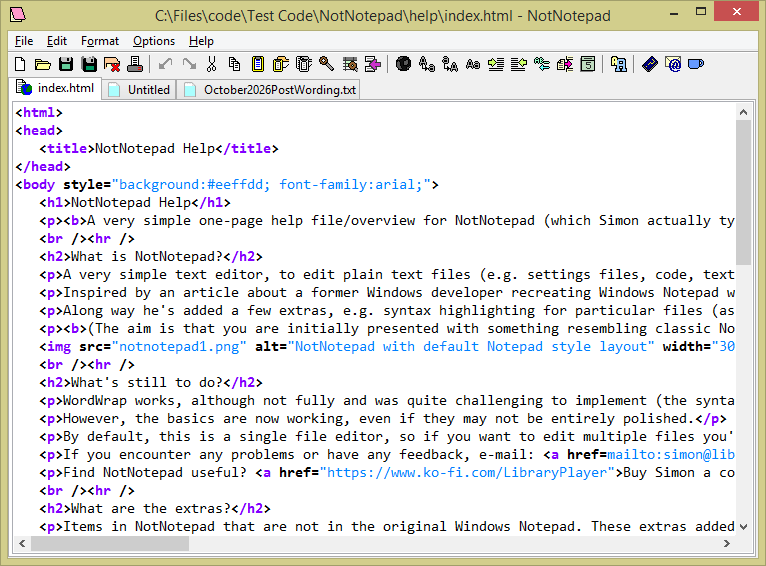Viewport: 766px width, 566px height.
Task: Click the AB cyan arrows icon
Action: click(542, 64)
